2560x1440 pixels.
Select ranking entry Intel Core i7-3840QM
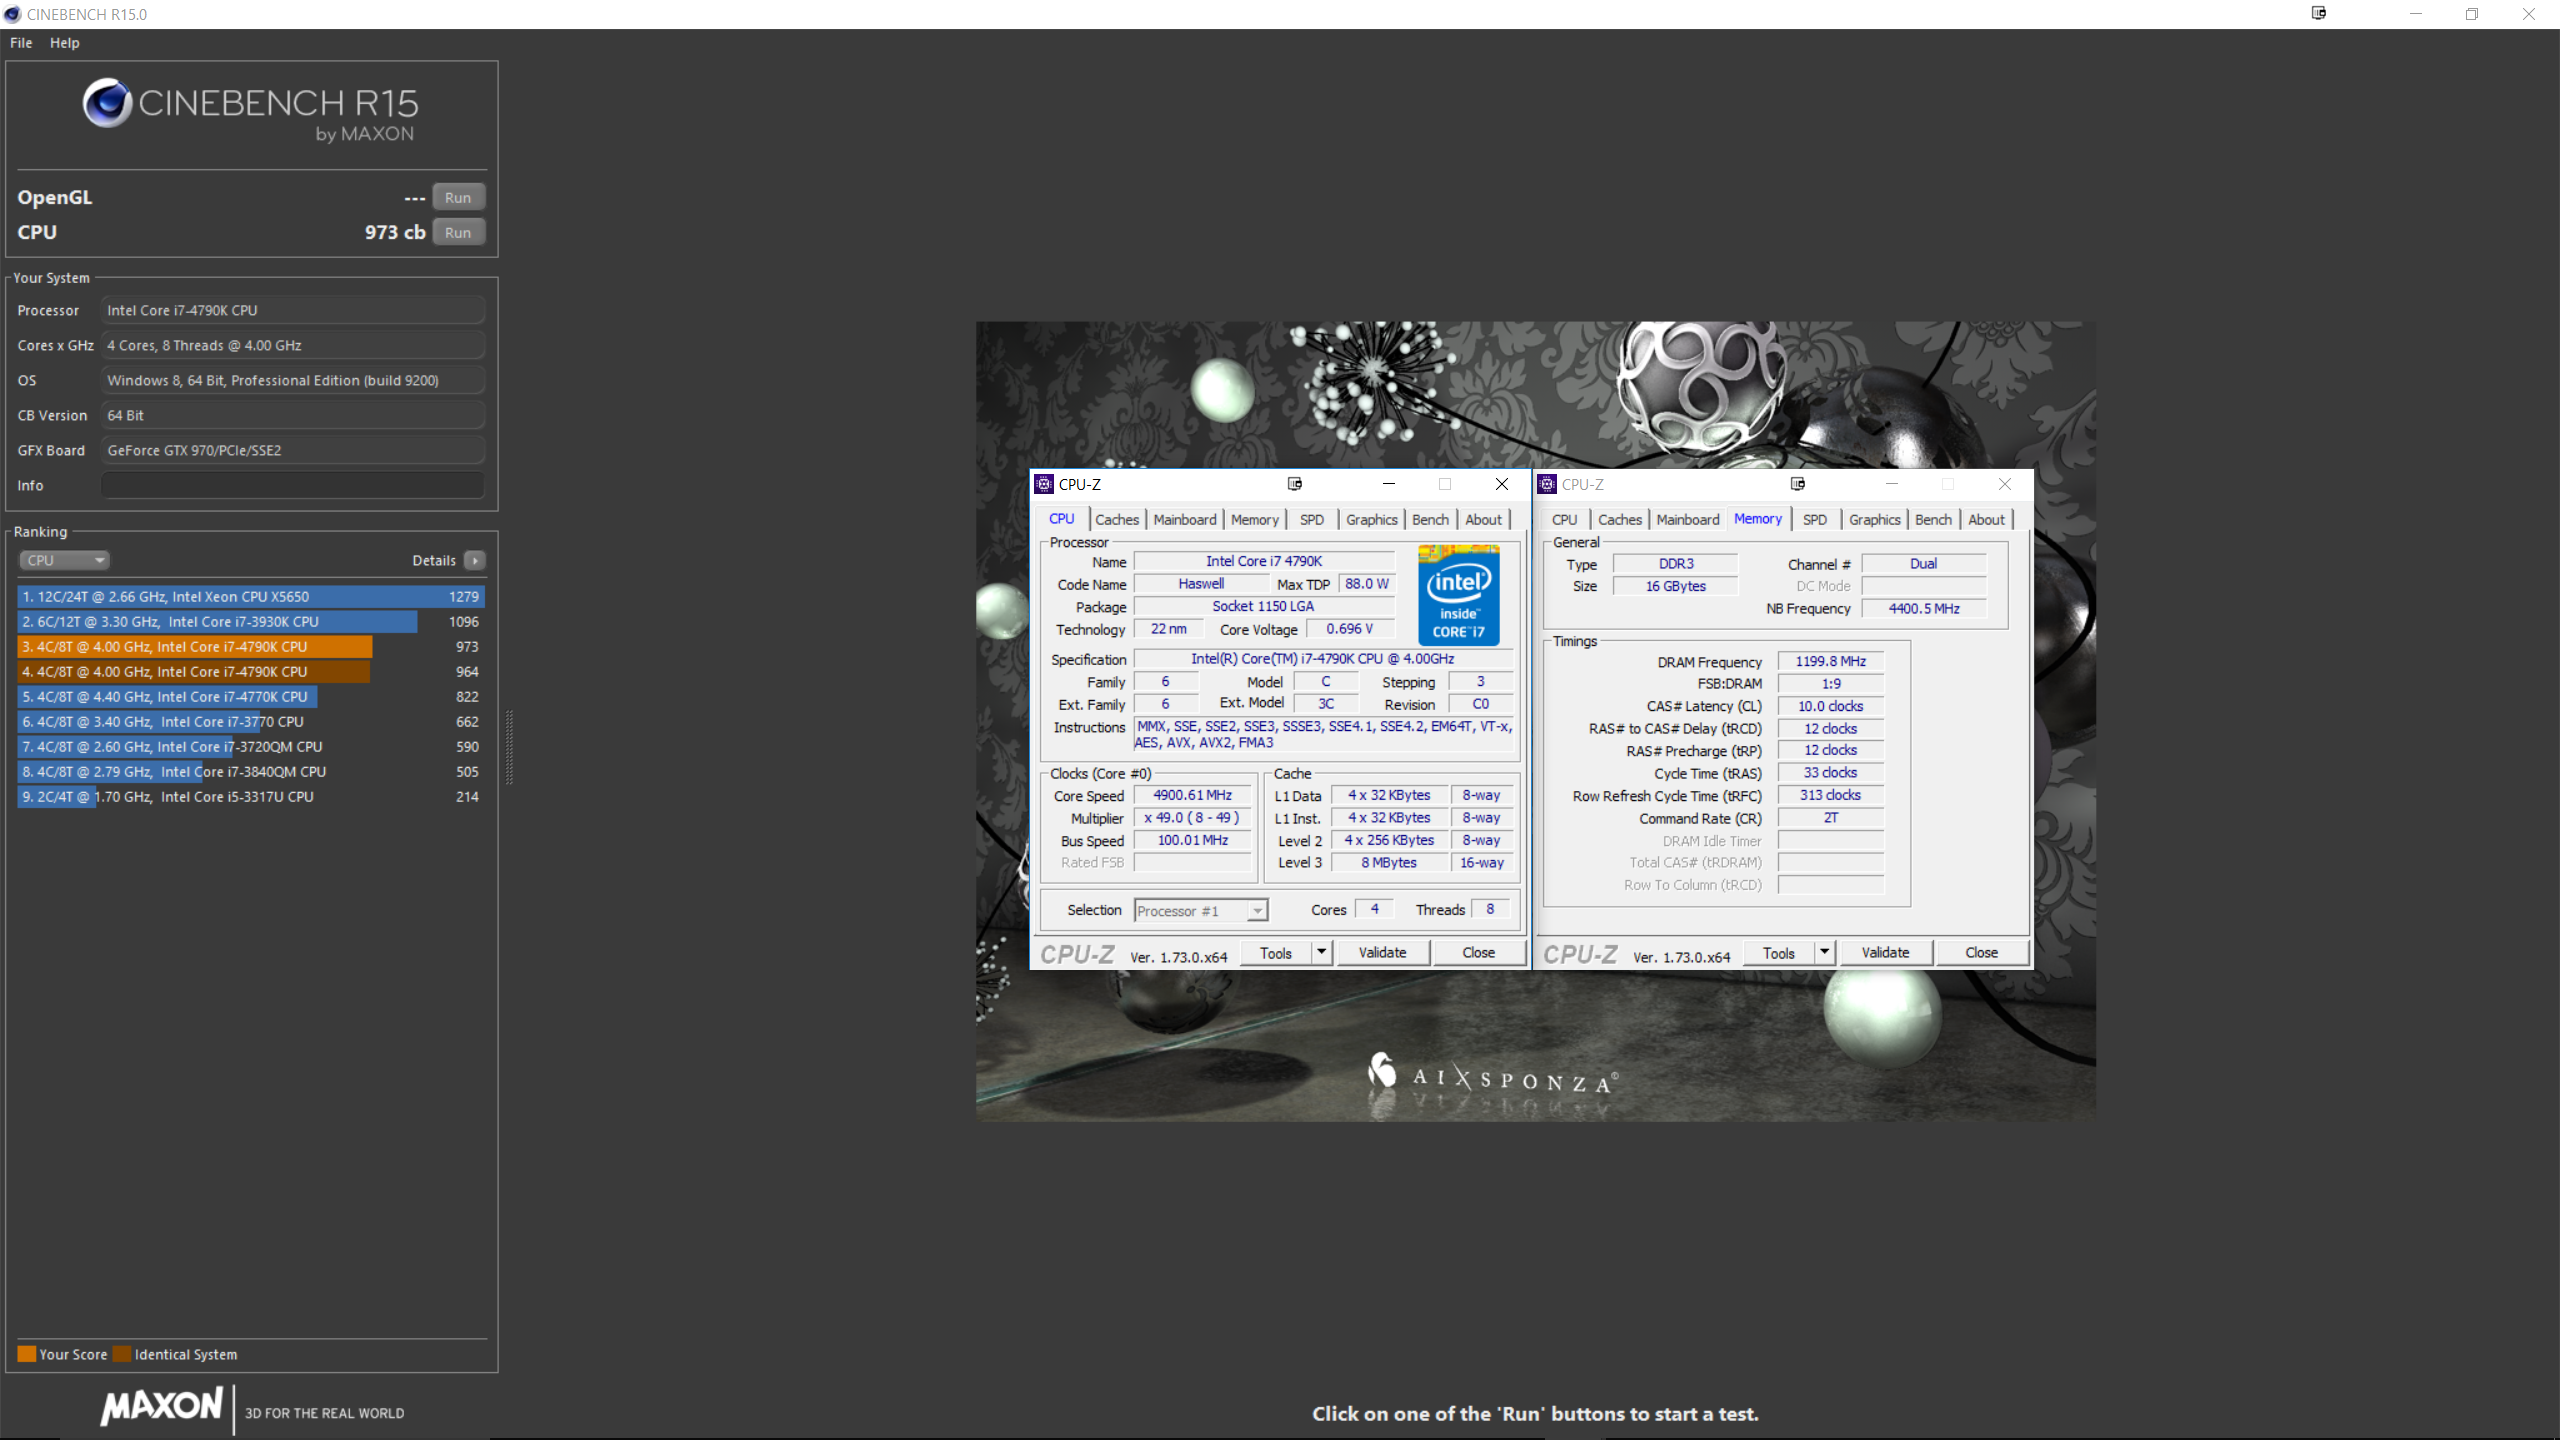(x=251, y=771)
